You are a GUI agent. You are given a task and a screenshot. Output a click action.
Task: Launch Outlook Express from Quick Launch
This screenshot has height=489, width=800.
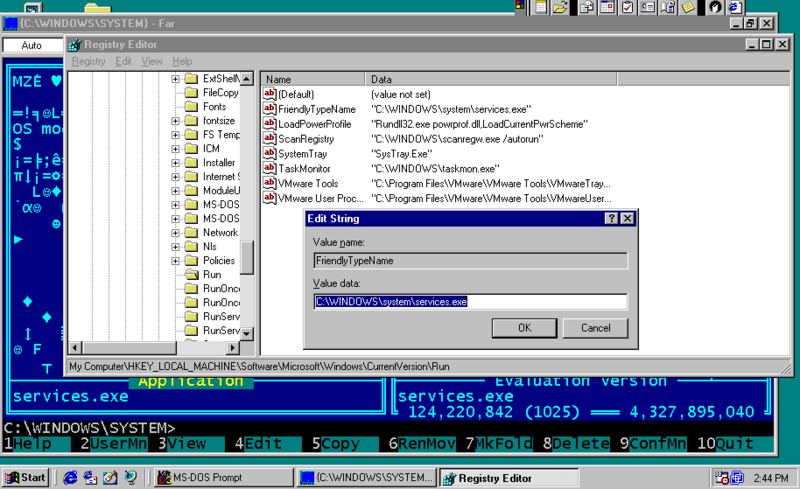pyautogui.click(x=90, y=478)
